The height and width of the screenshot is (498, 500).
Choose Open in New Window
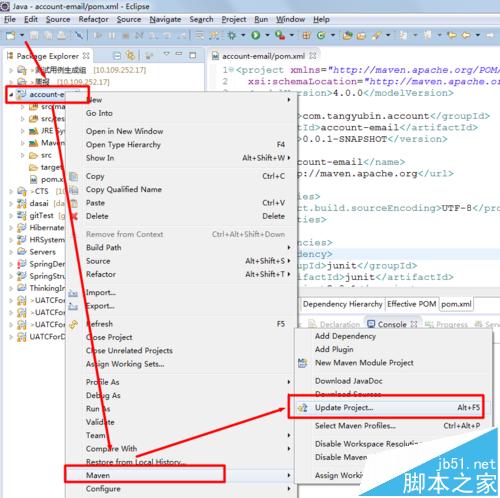pos(125,131)
